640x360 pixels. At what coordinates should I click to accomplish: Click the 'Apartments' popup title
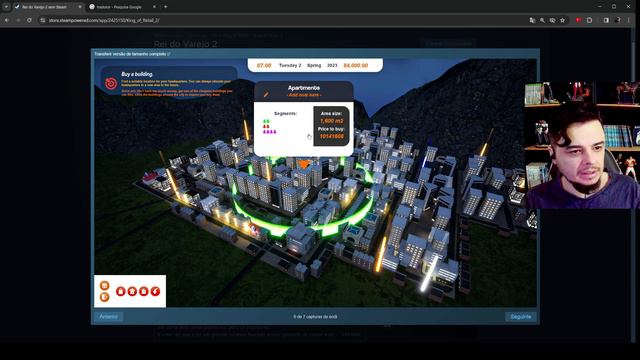click(x=304, y=88)
